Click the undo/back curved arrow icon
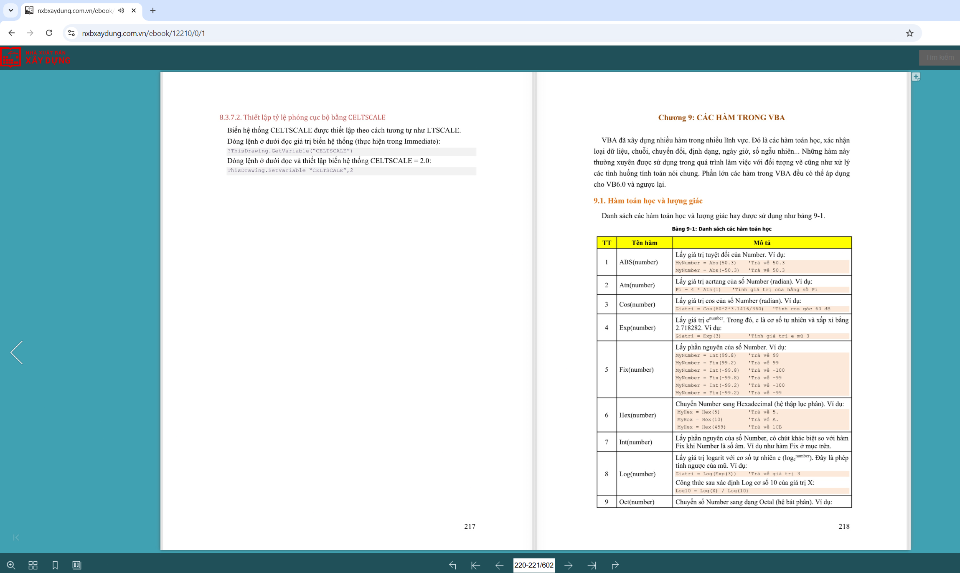This screenshot has width=960, height=573. point(454,565)
